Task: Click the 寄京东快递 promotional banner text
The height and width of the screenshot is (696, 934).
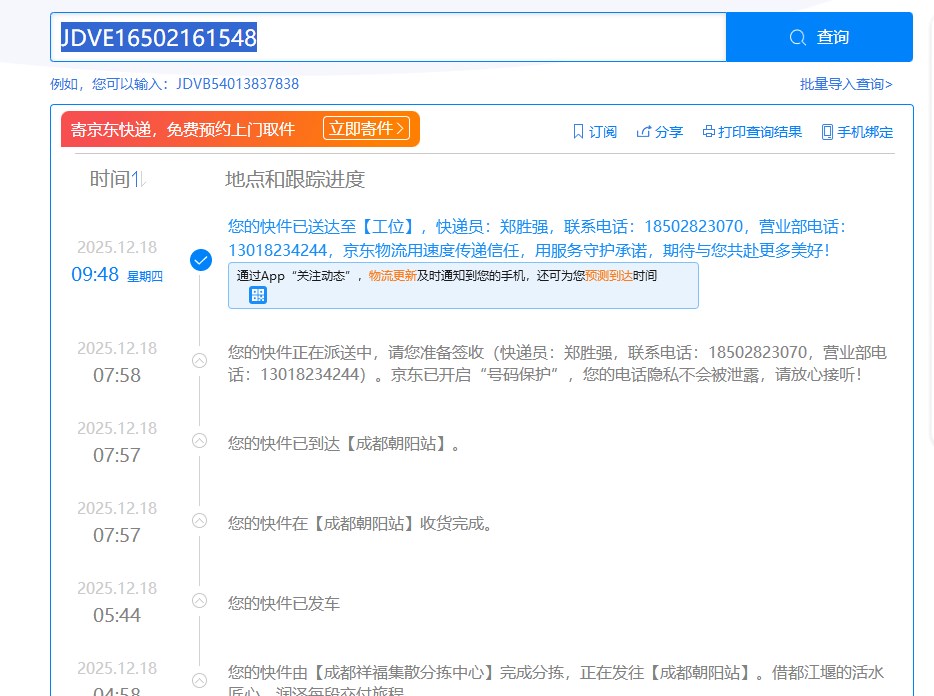Action: click(183, 129)
